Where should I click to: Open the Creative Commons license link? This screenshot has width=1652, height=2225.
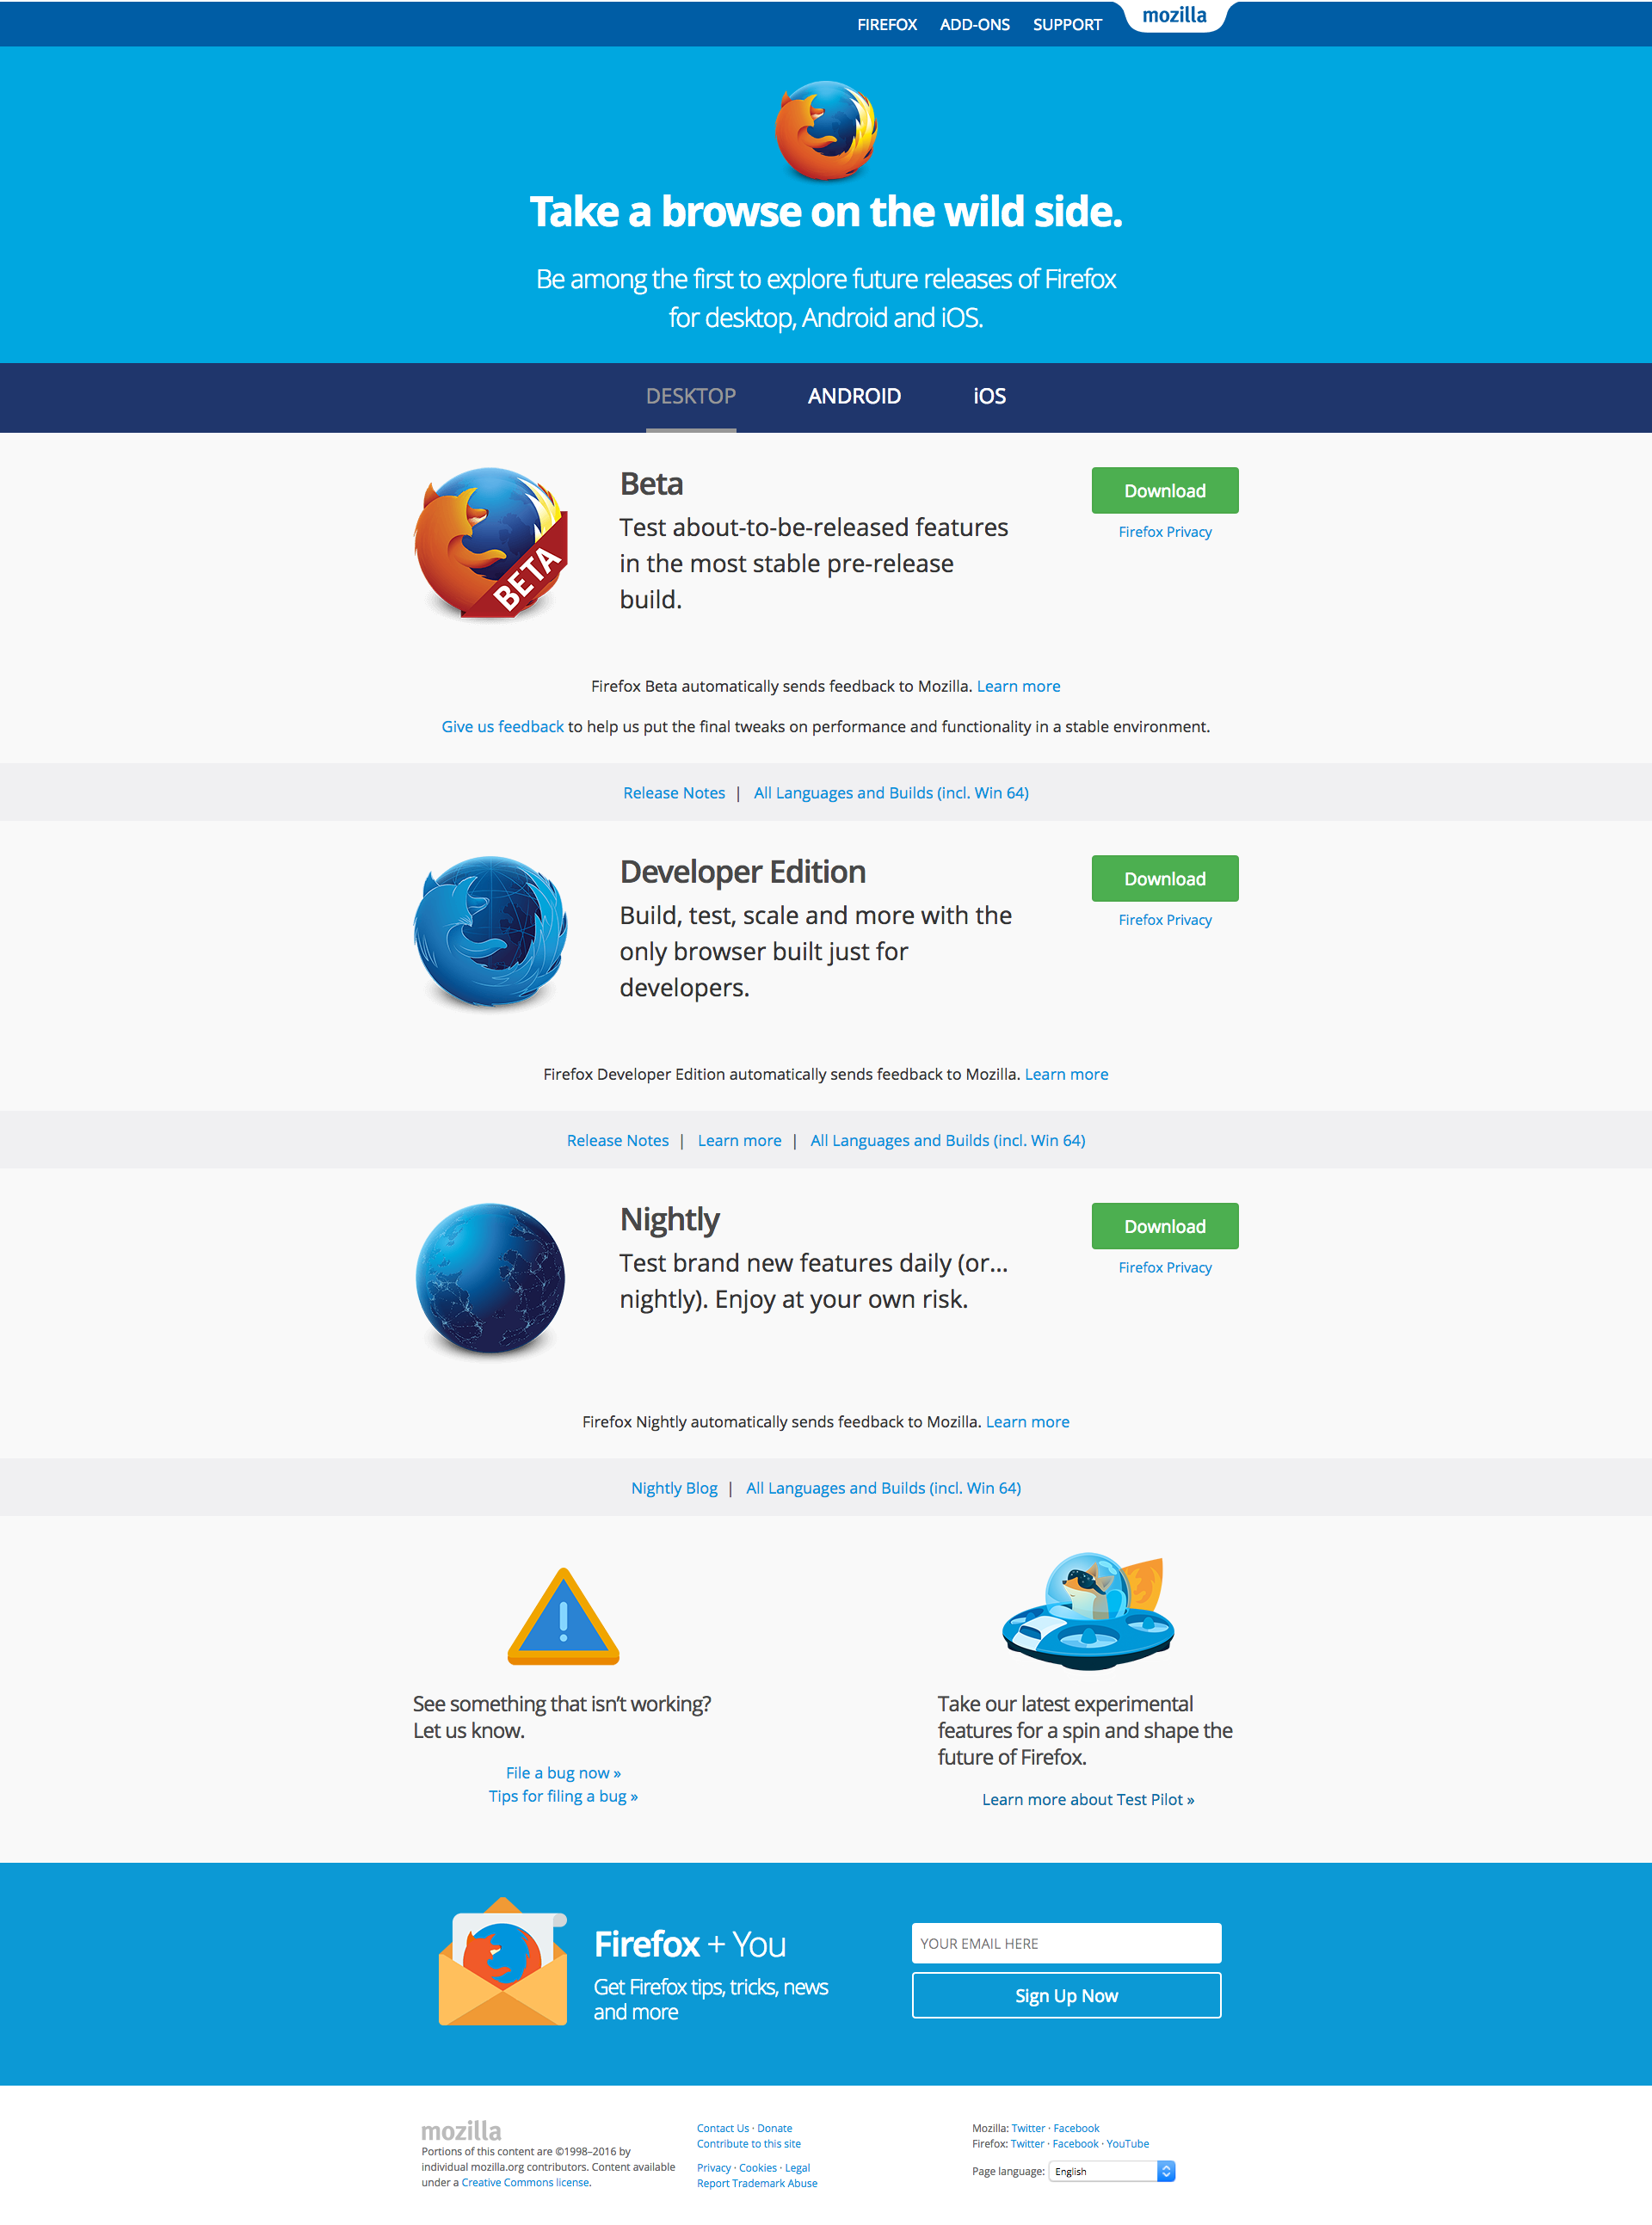(x=525, y=2182)
